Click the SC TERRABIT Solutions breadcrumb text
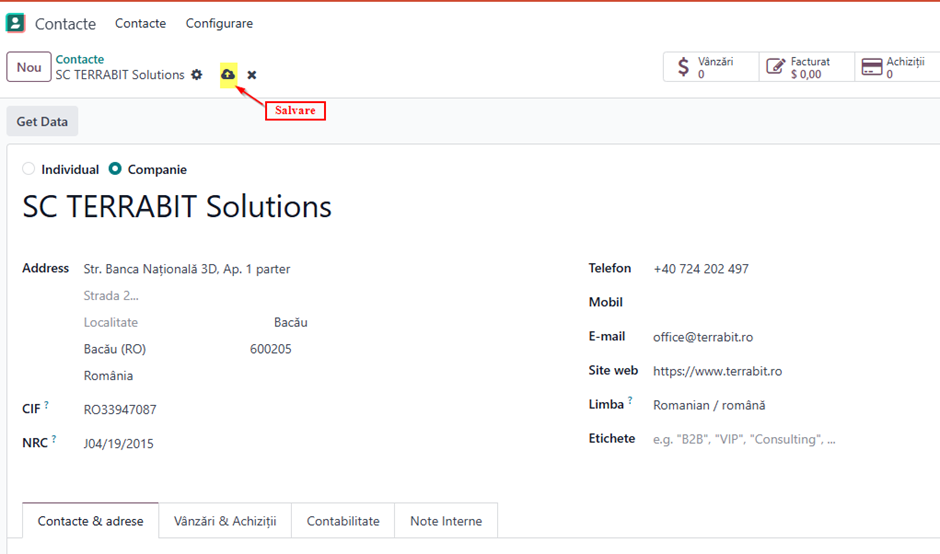 (x=120, y=75)
